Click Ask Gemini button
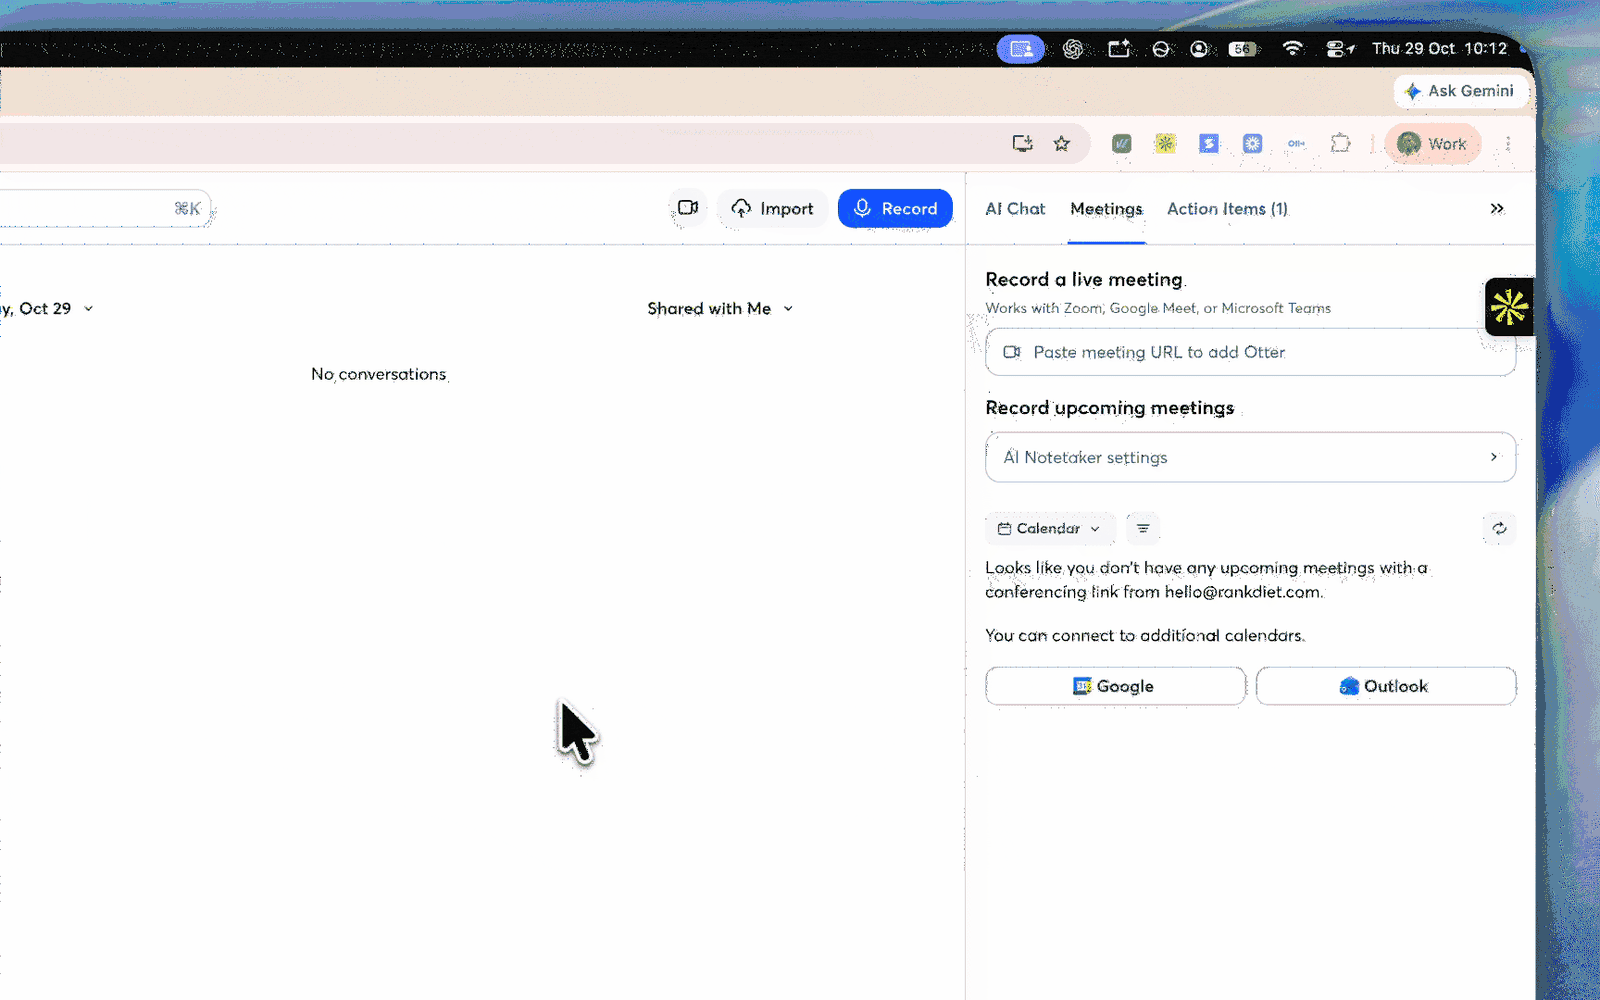 (x=1460, y=91)
